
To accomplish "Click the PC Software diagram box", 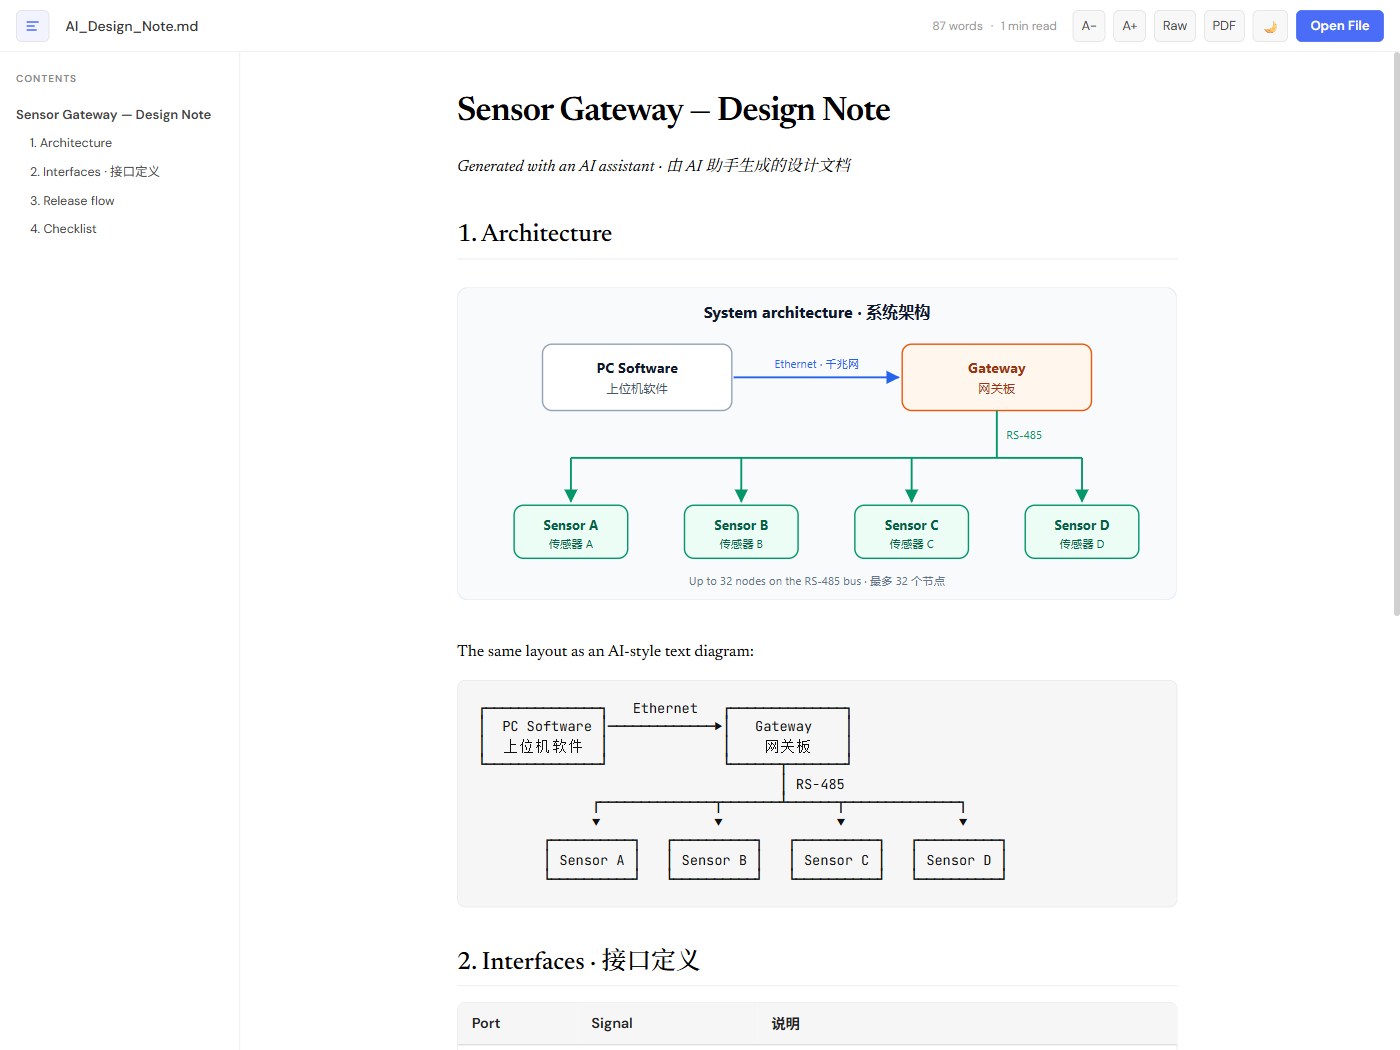I will tap(637, 377).
